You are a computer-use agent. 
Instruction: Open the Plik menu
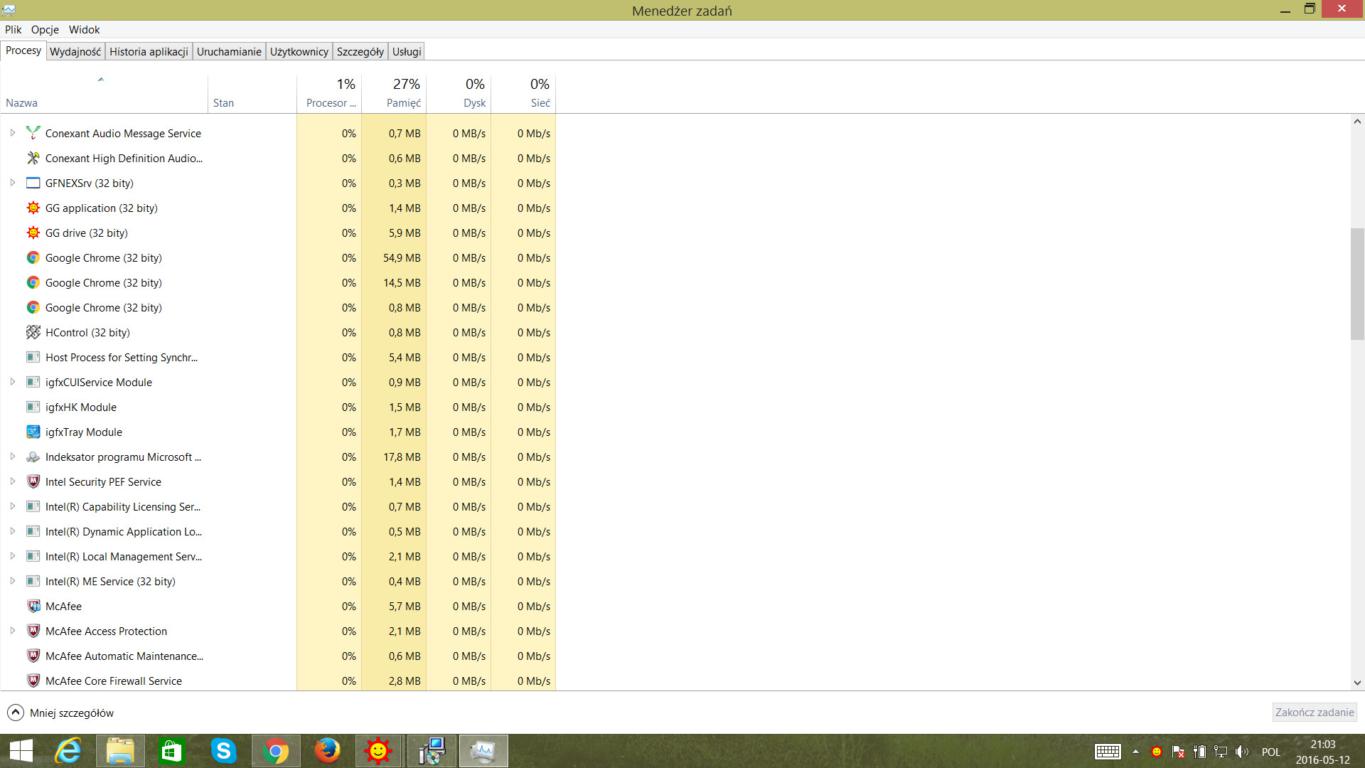(x=13, y=30)
